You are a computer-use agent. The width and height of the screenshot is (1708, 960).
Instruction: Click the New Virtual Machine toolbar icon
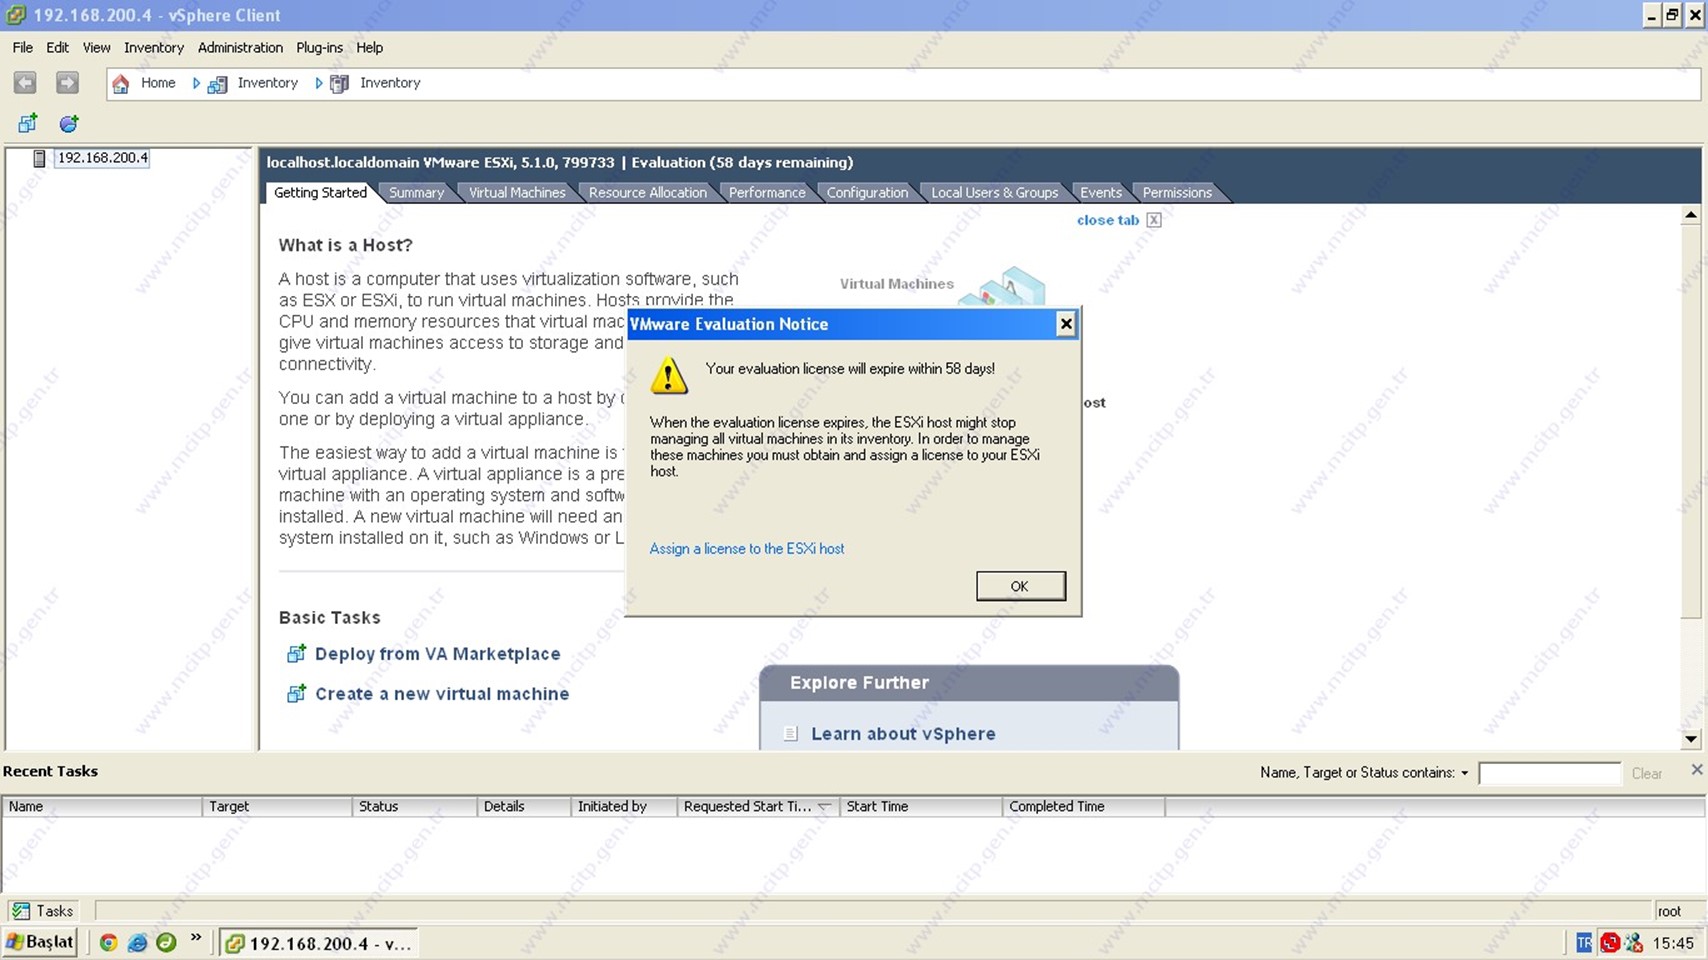[x=28, y=123]
